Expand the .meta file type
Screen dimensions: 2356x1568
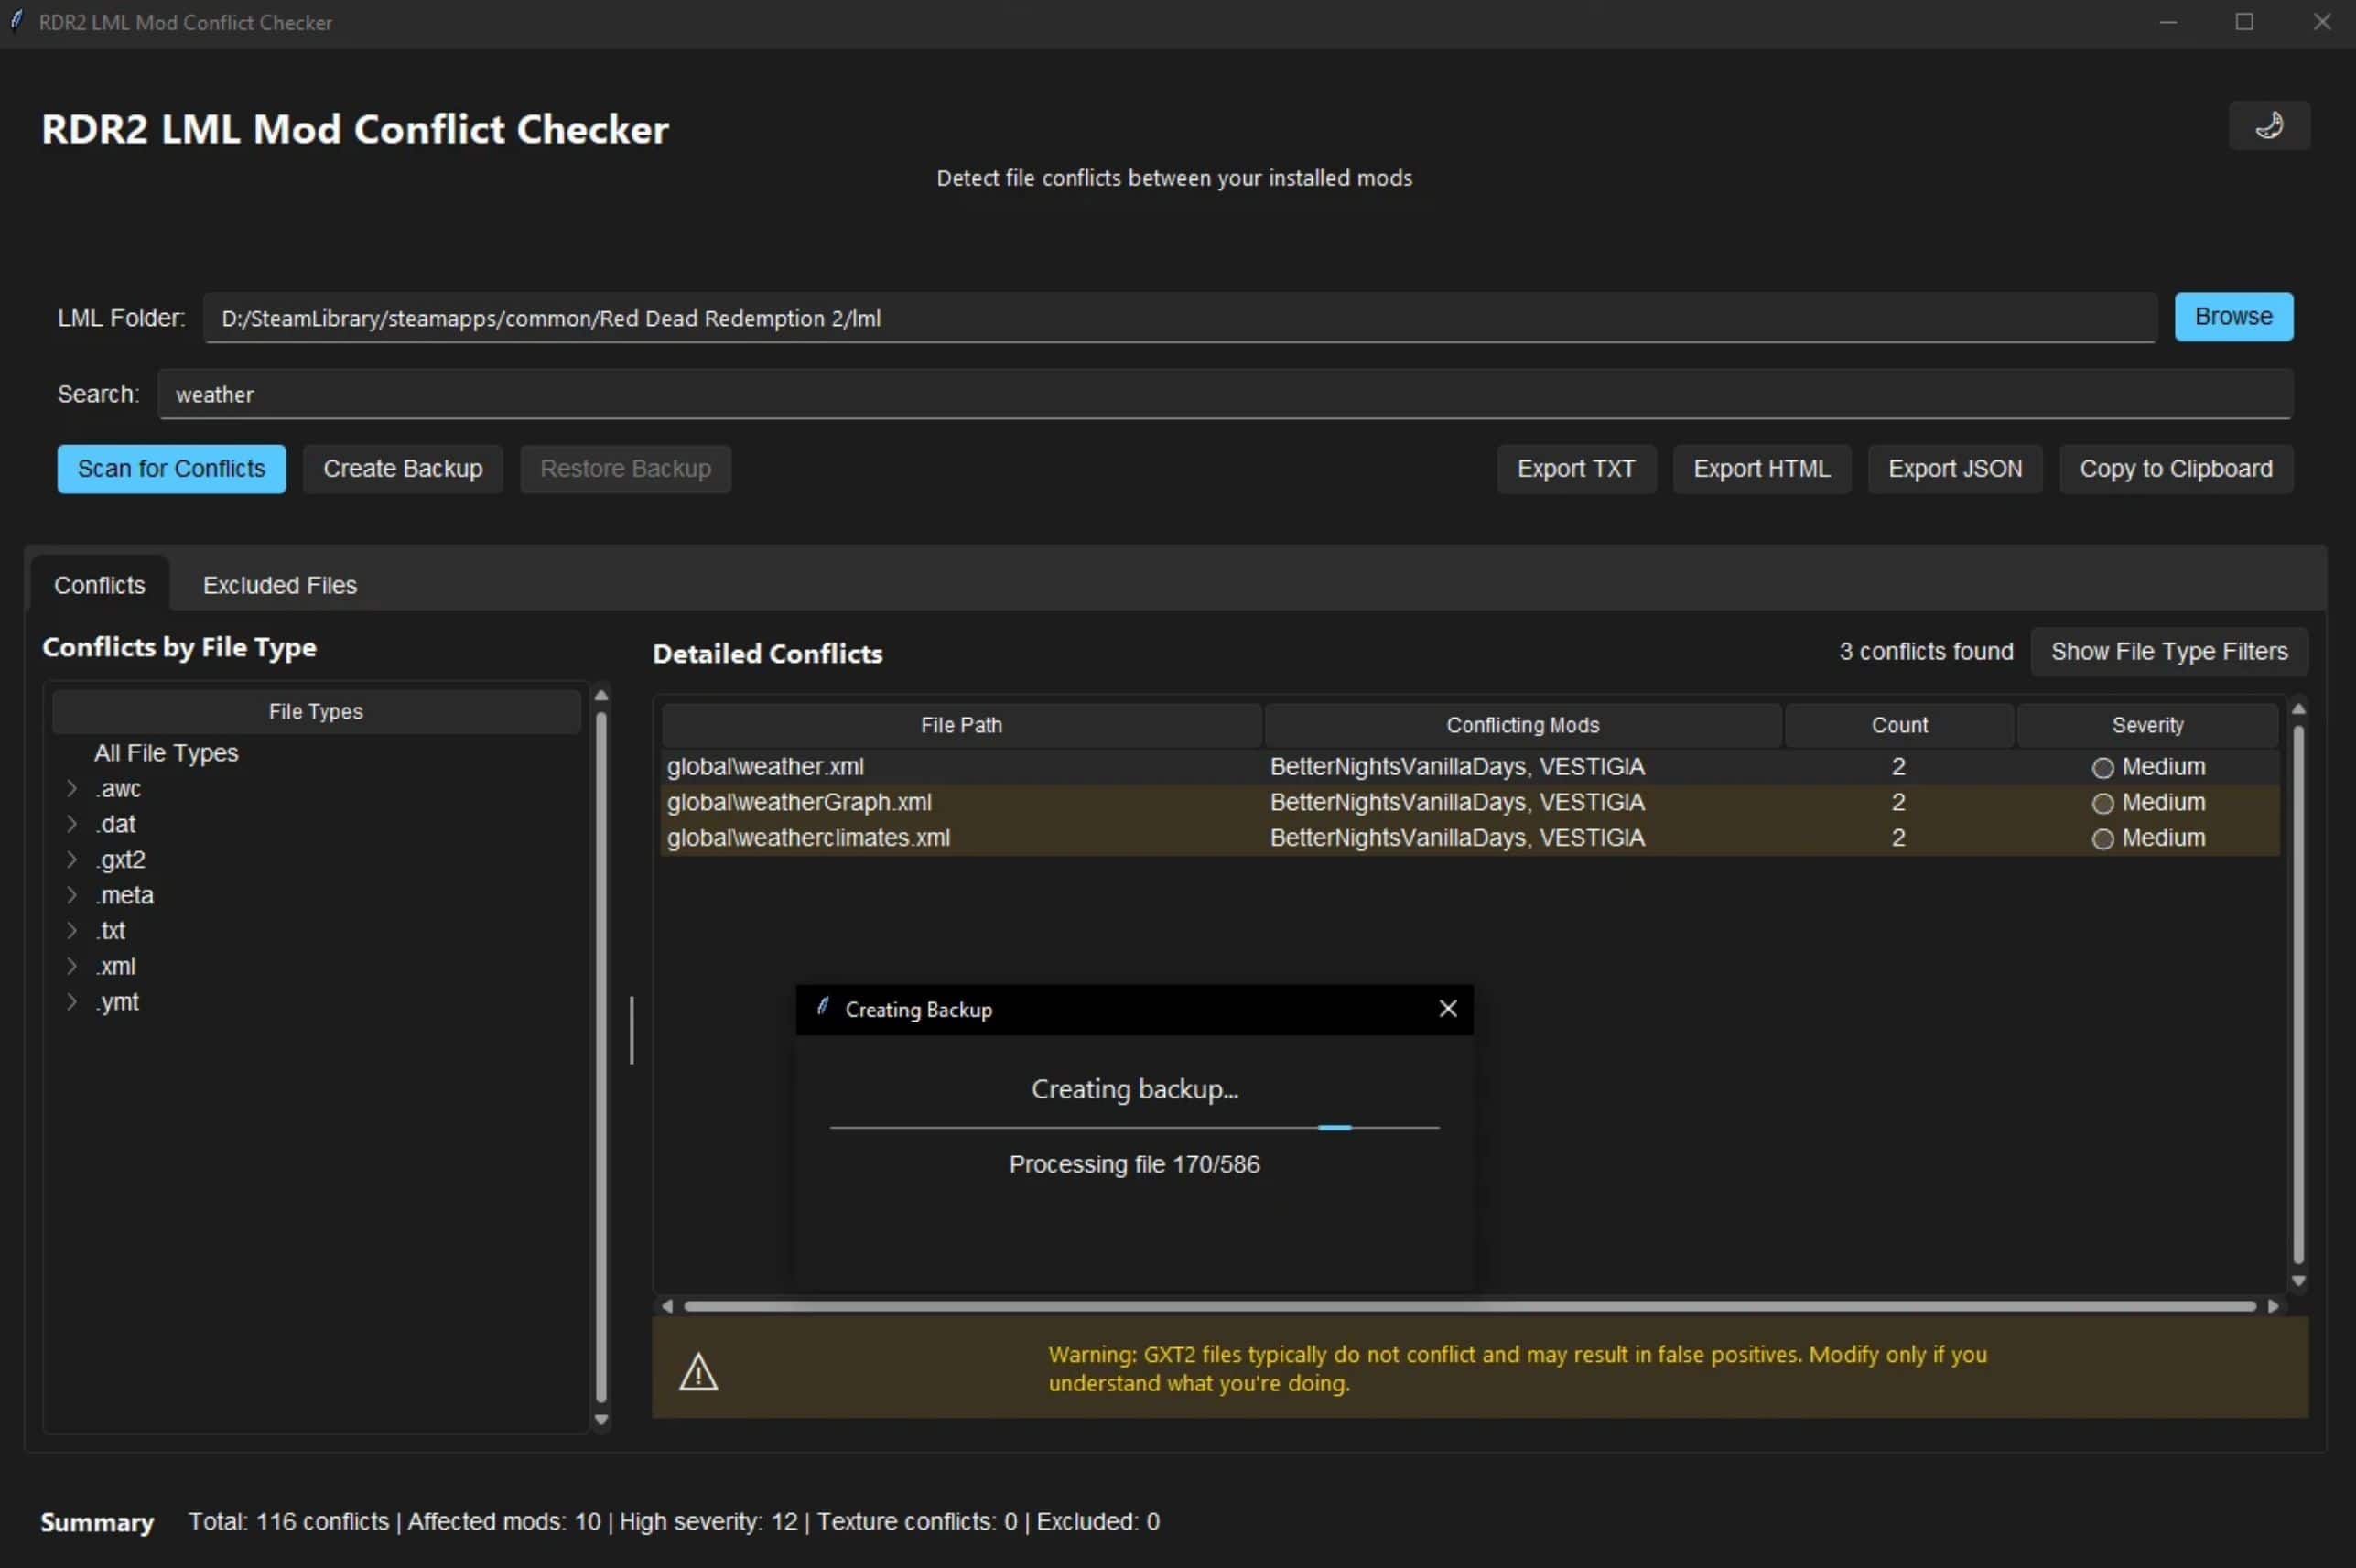[71, 894]
